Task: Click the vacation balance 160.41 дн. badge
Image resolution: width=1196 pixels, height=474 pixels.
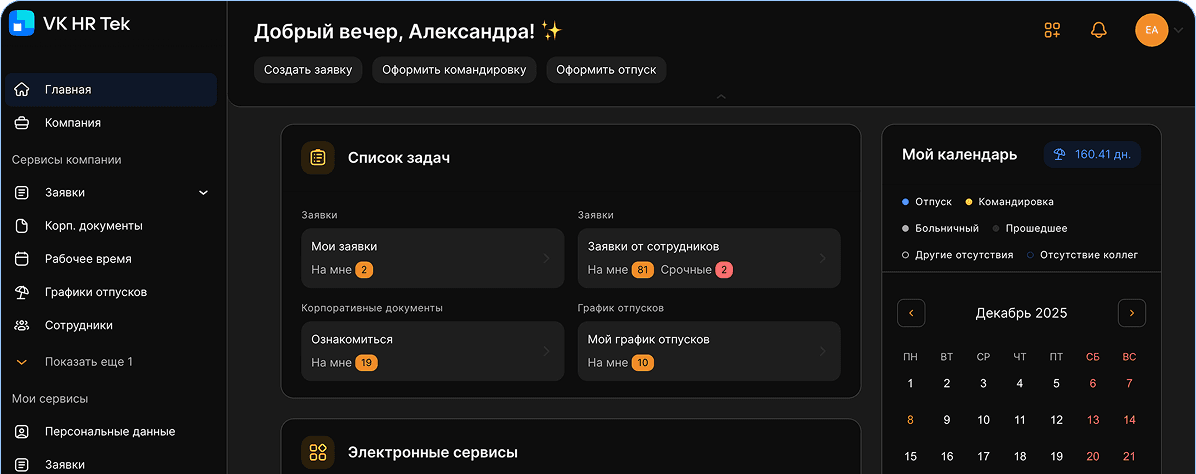Action: click(1092, 155)
